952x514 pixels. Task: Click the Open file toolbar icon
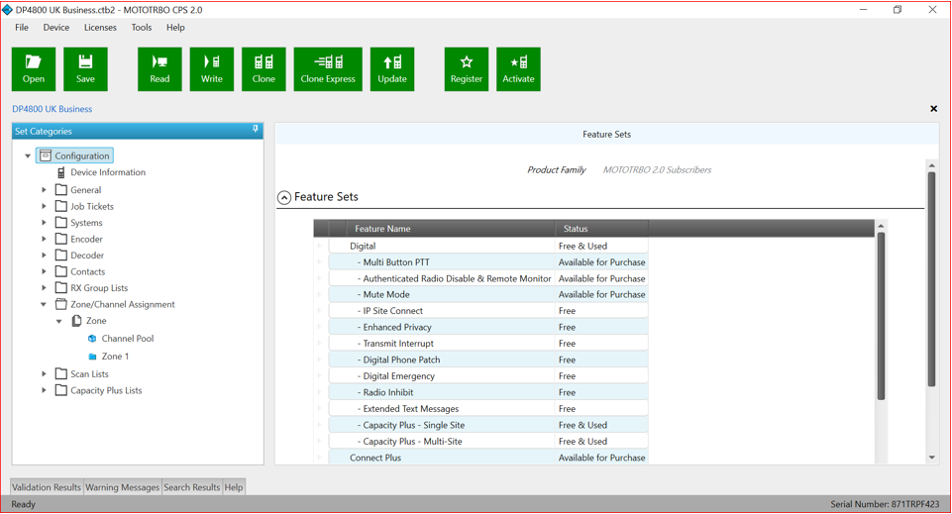tap(33, 69)
